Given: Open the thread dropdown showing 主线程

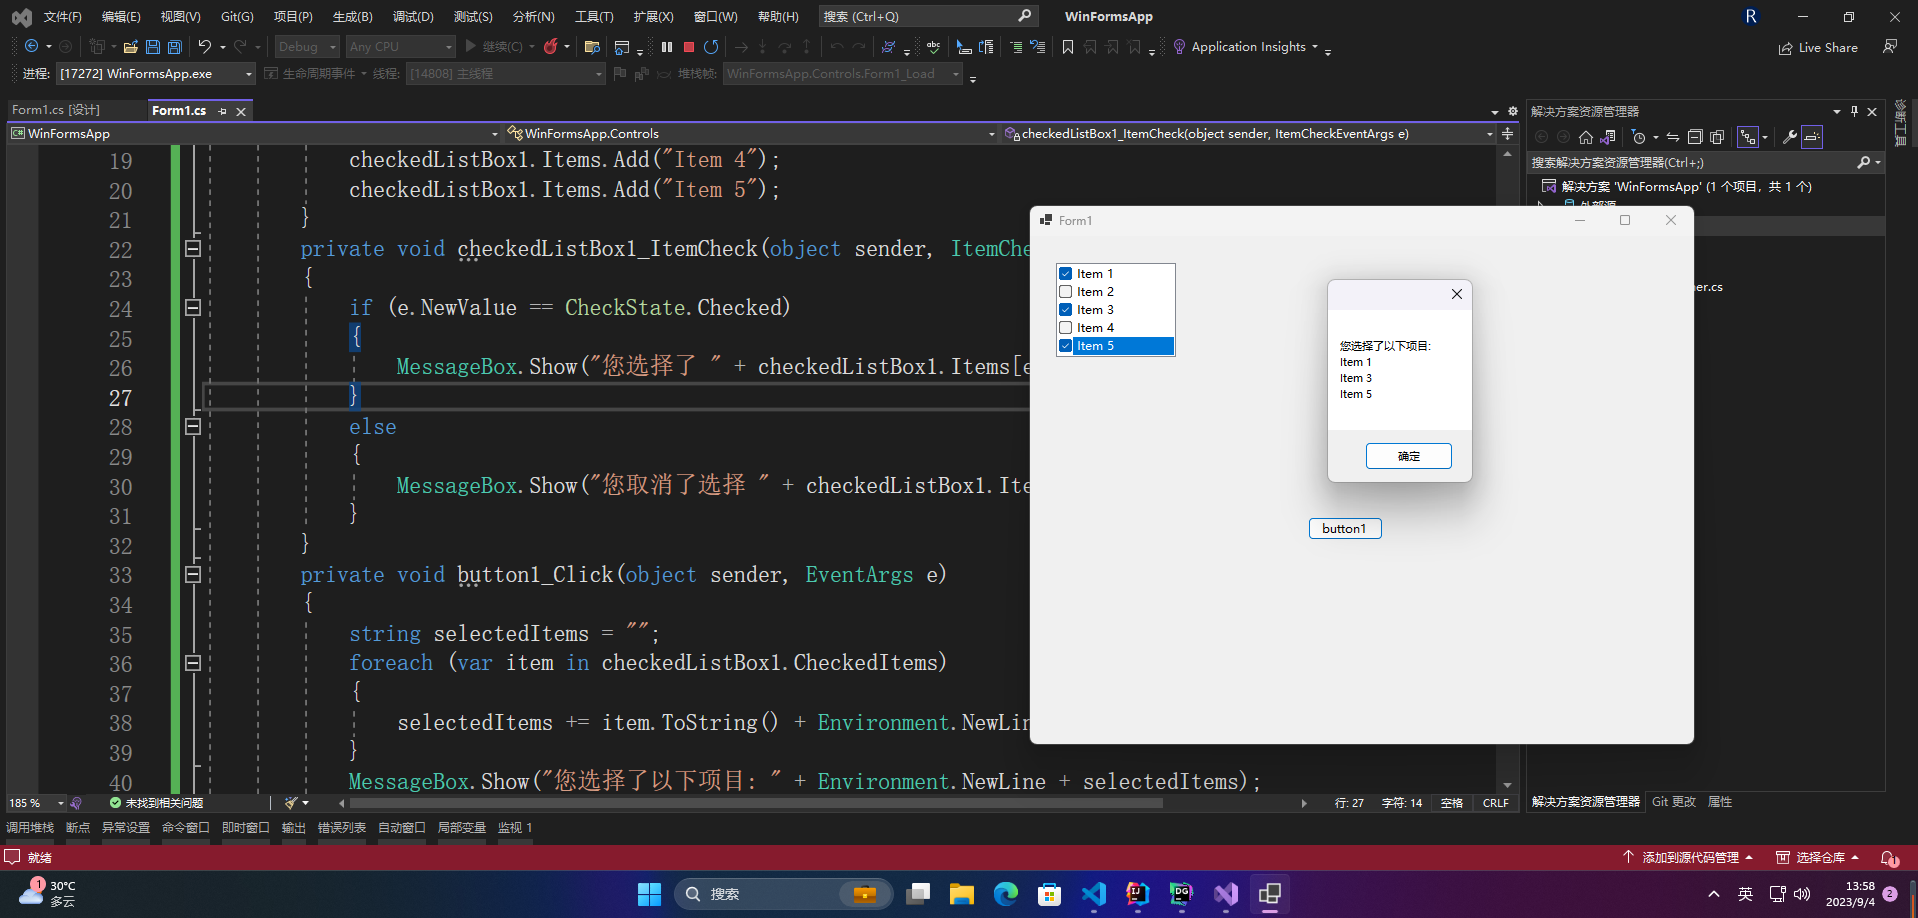Looking at the screenshot, I should 506,74.
